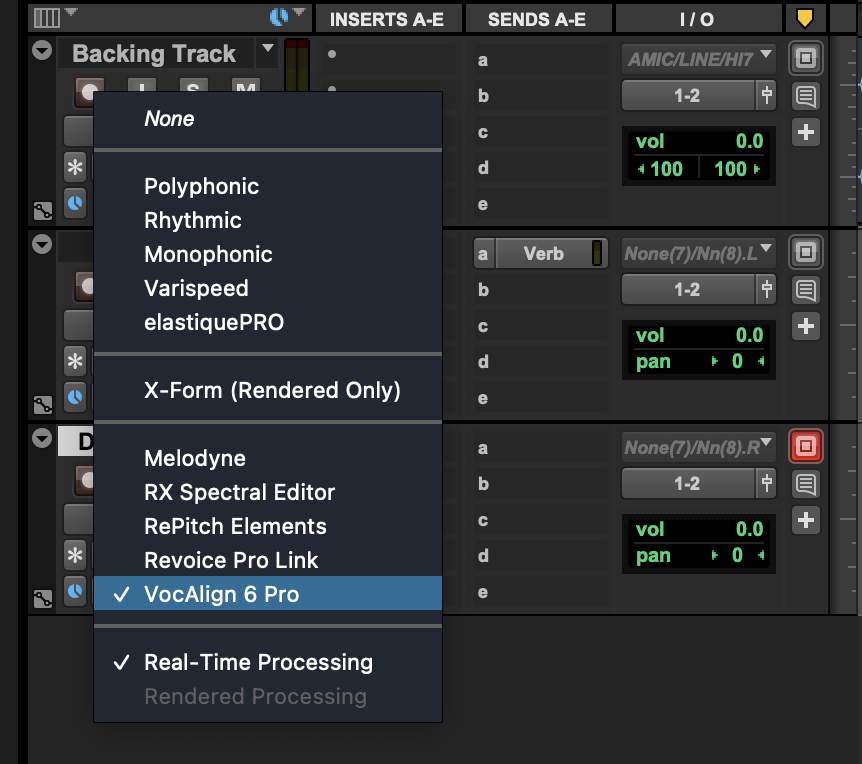This screenshot has width=862, height=764.
Task: Open the Backing Track comments icon
Action: tap(806, 96)
